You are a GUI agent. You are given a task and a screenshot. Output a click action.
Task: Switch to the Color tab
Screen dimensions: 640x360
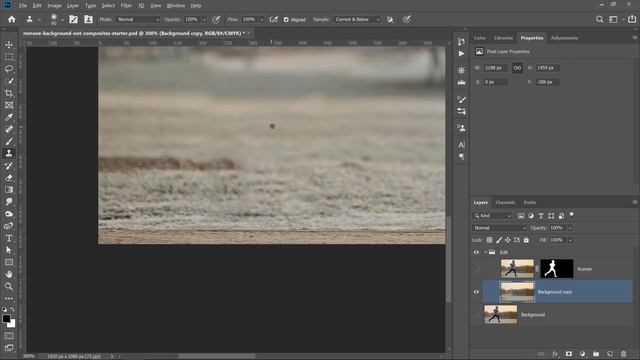pos(480,38)
